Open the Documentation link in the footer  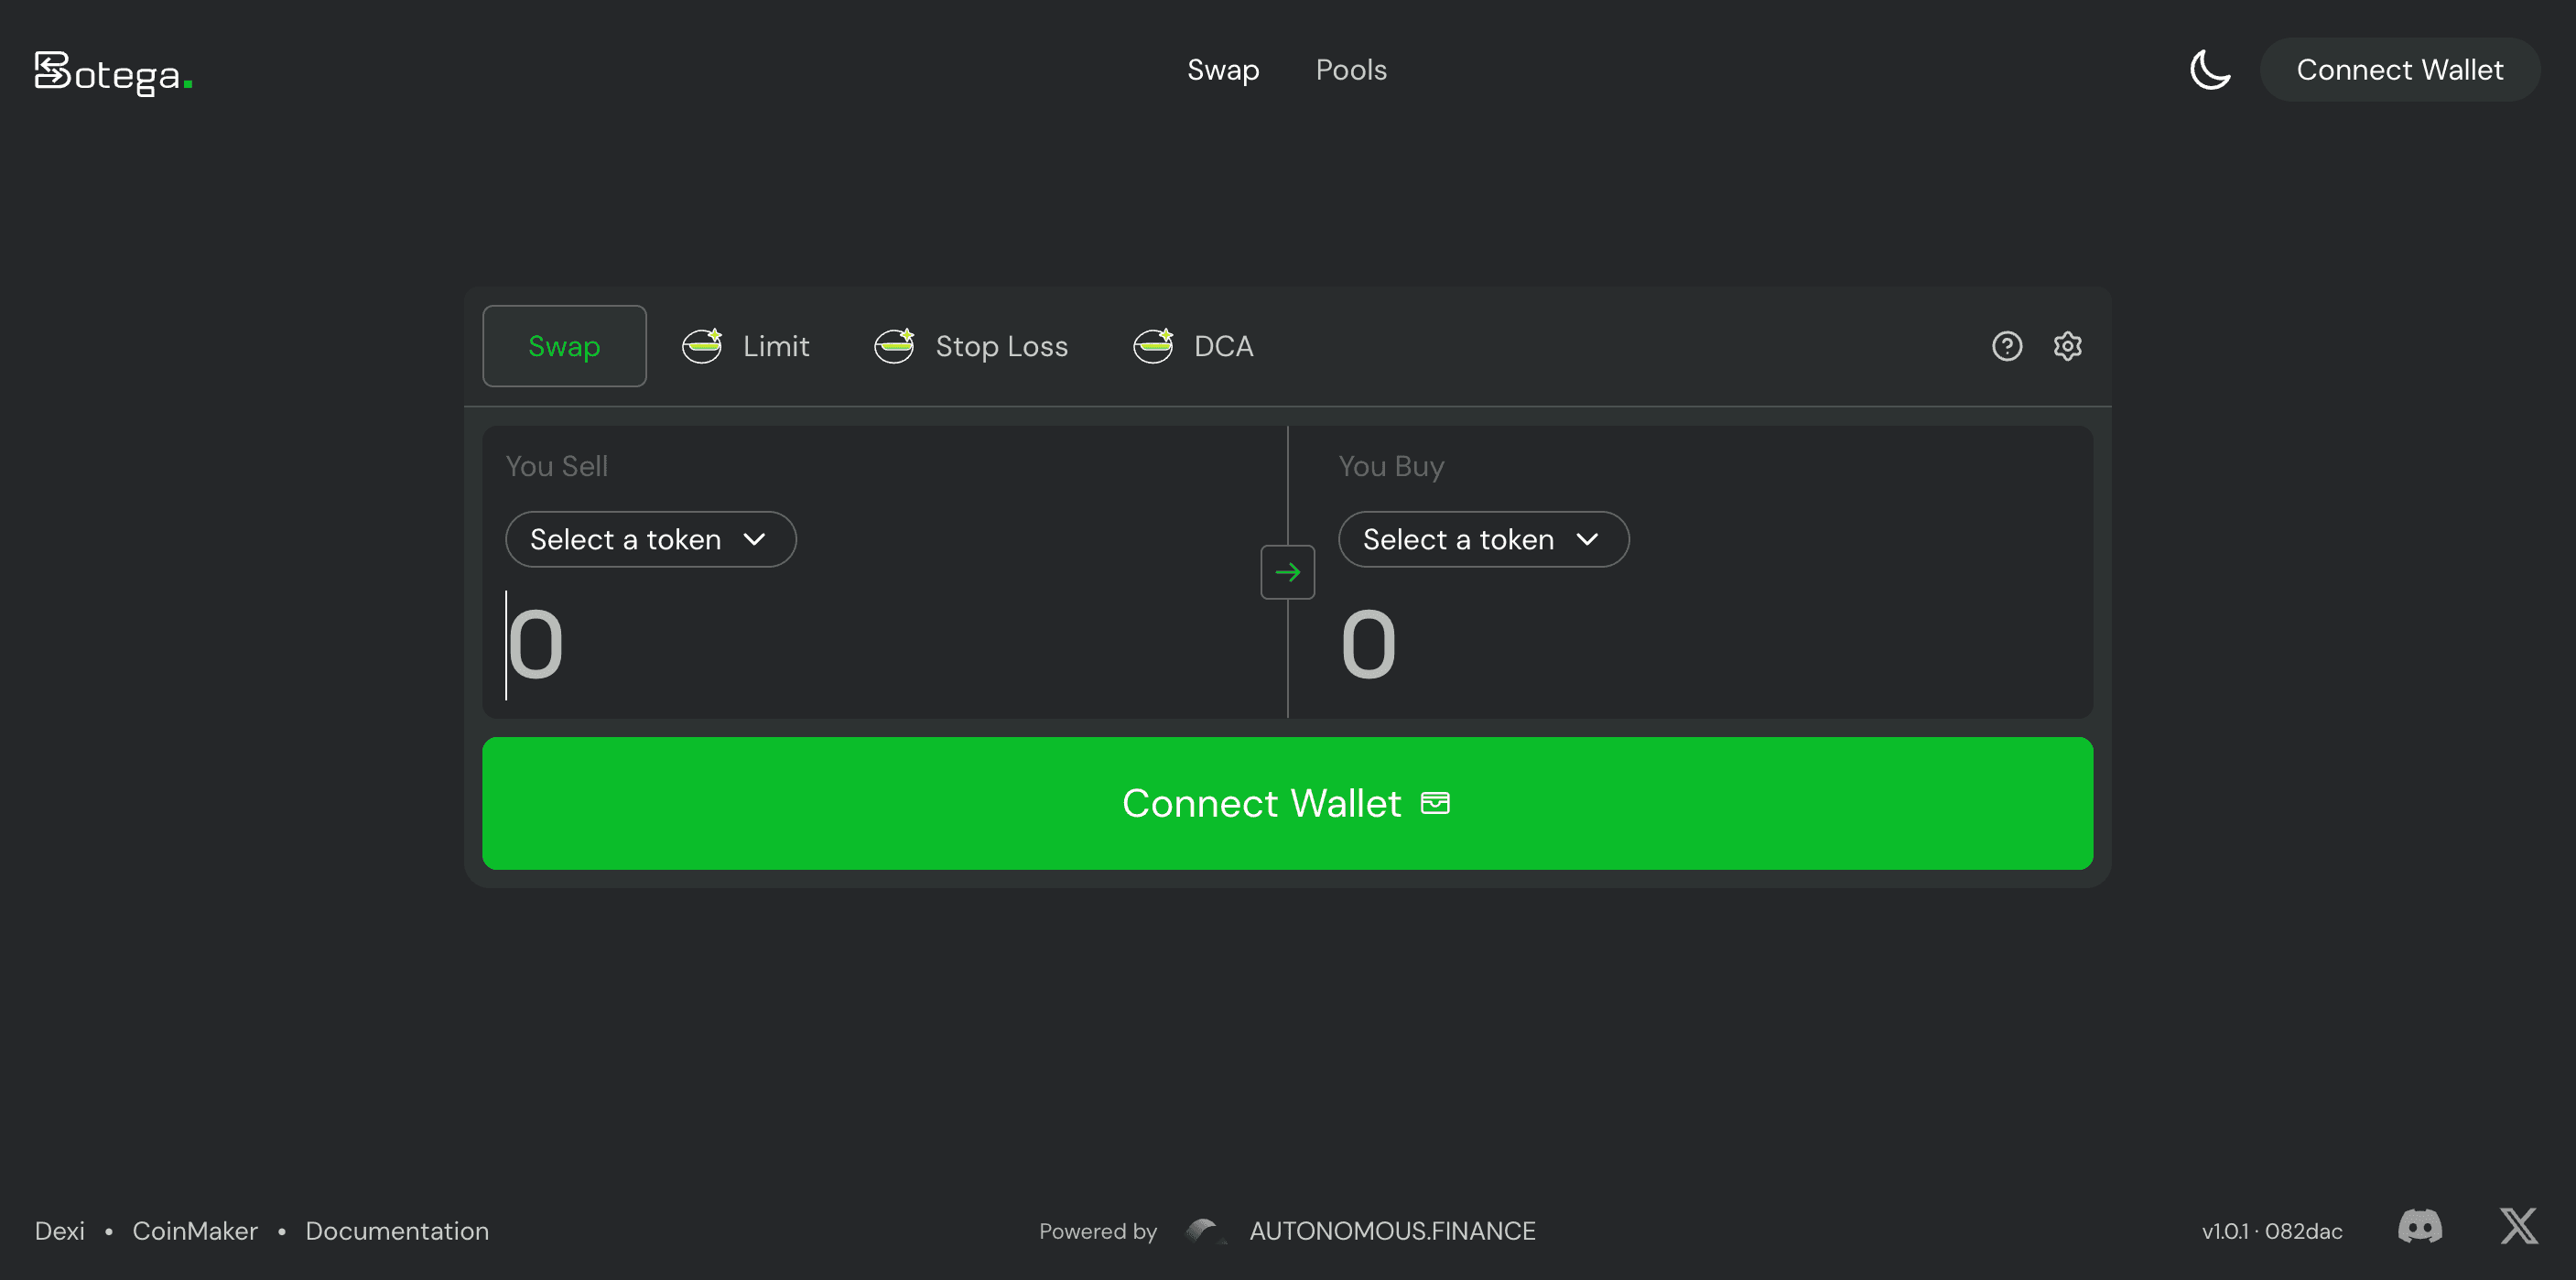point(397,1231)
